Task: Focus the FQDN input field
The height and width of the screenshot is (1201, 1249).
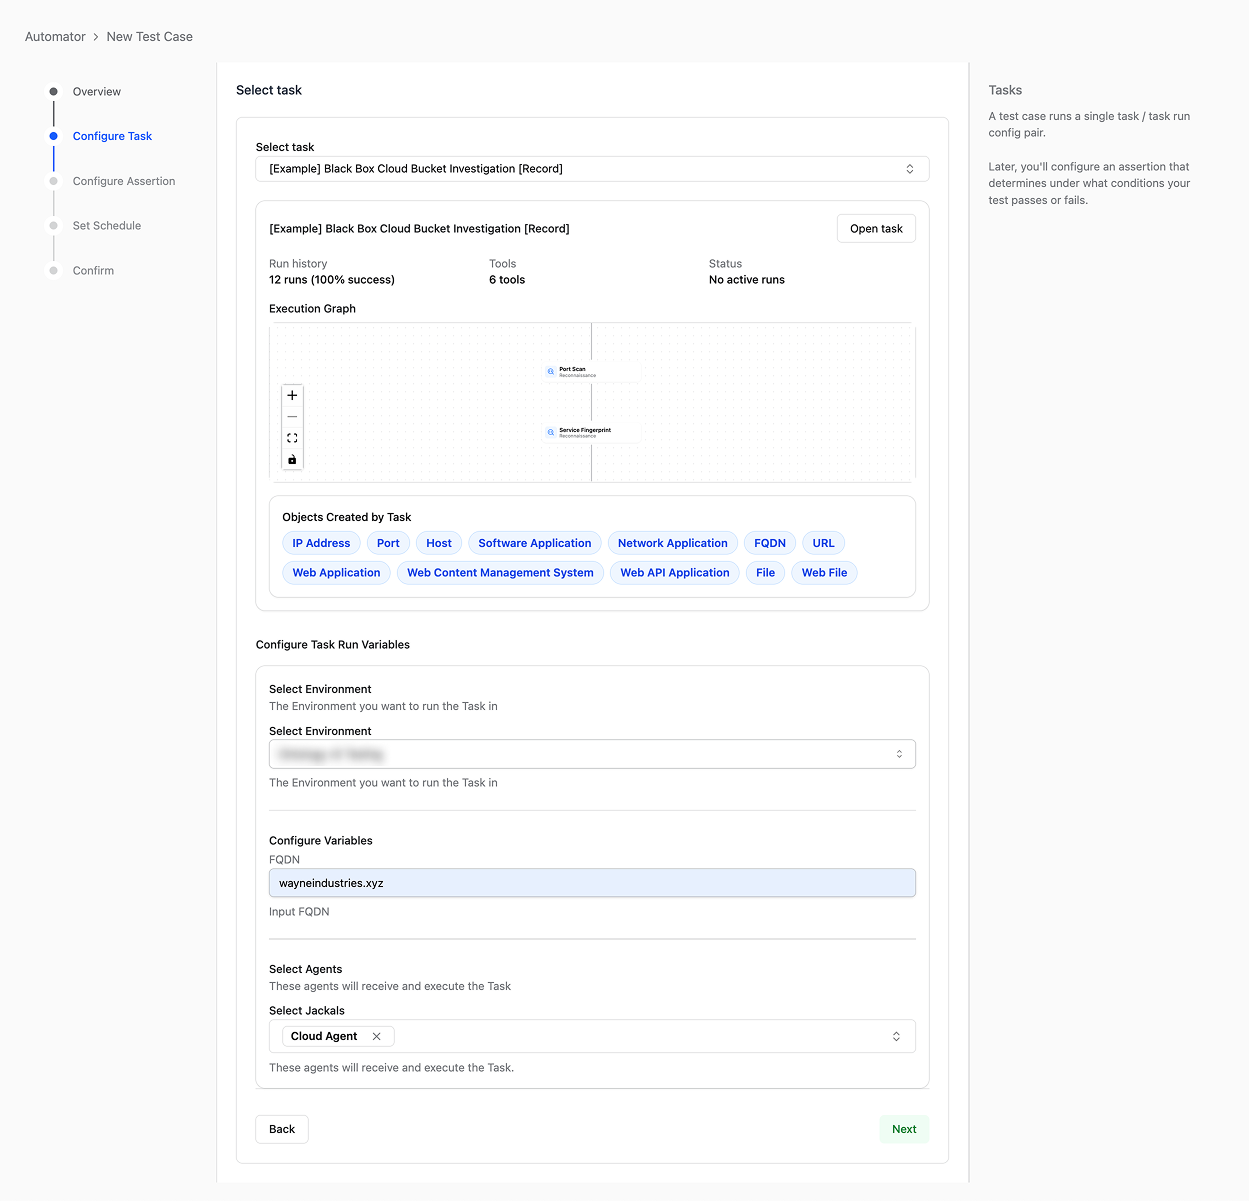Action: (592, 883)
